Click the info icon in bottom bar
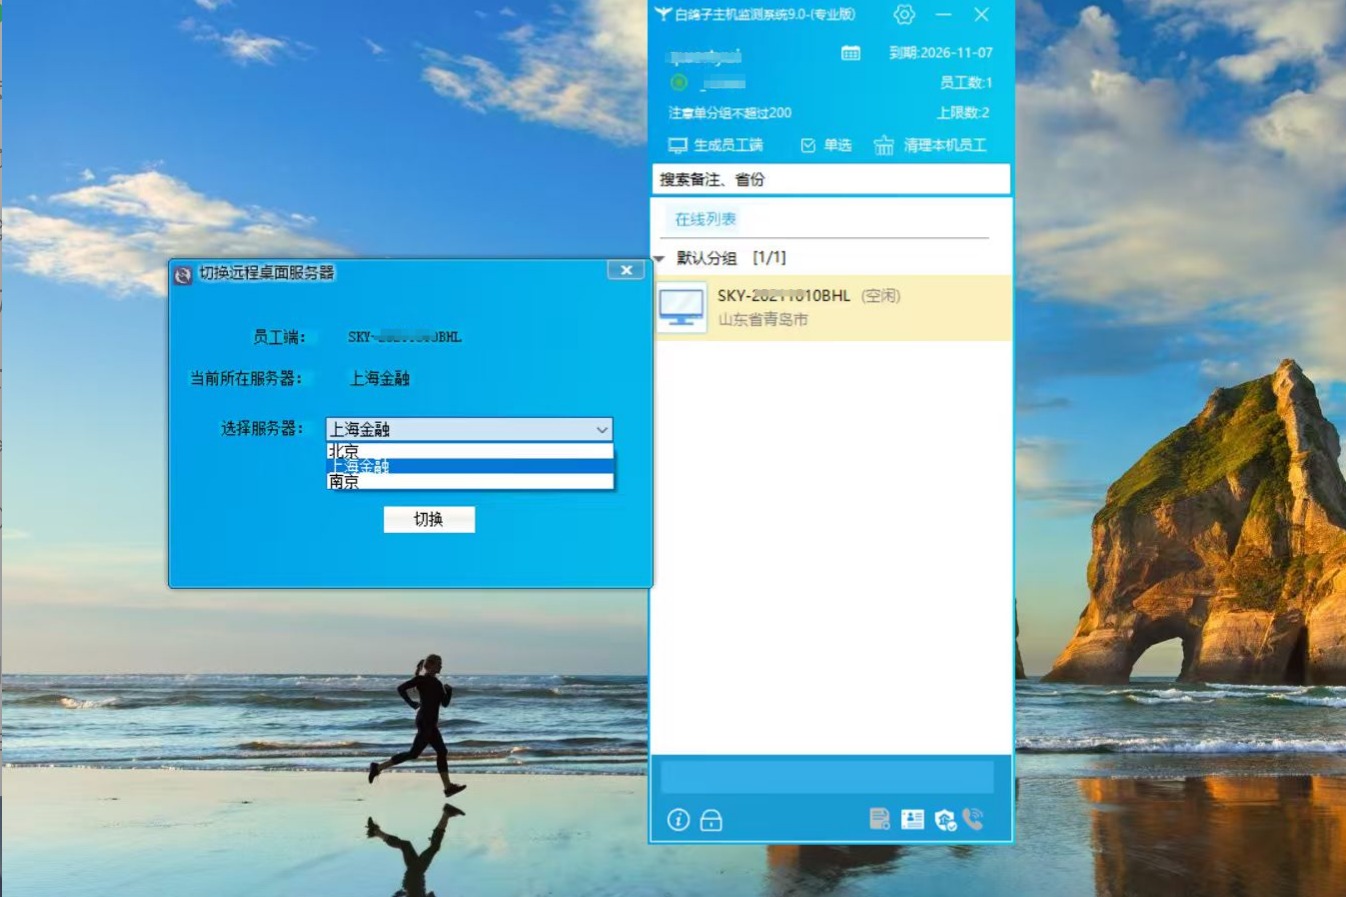Screen dimensions: 1346x897 point(678,820)
